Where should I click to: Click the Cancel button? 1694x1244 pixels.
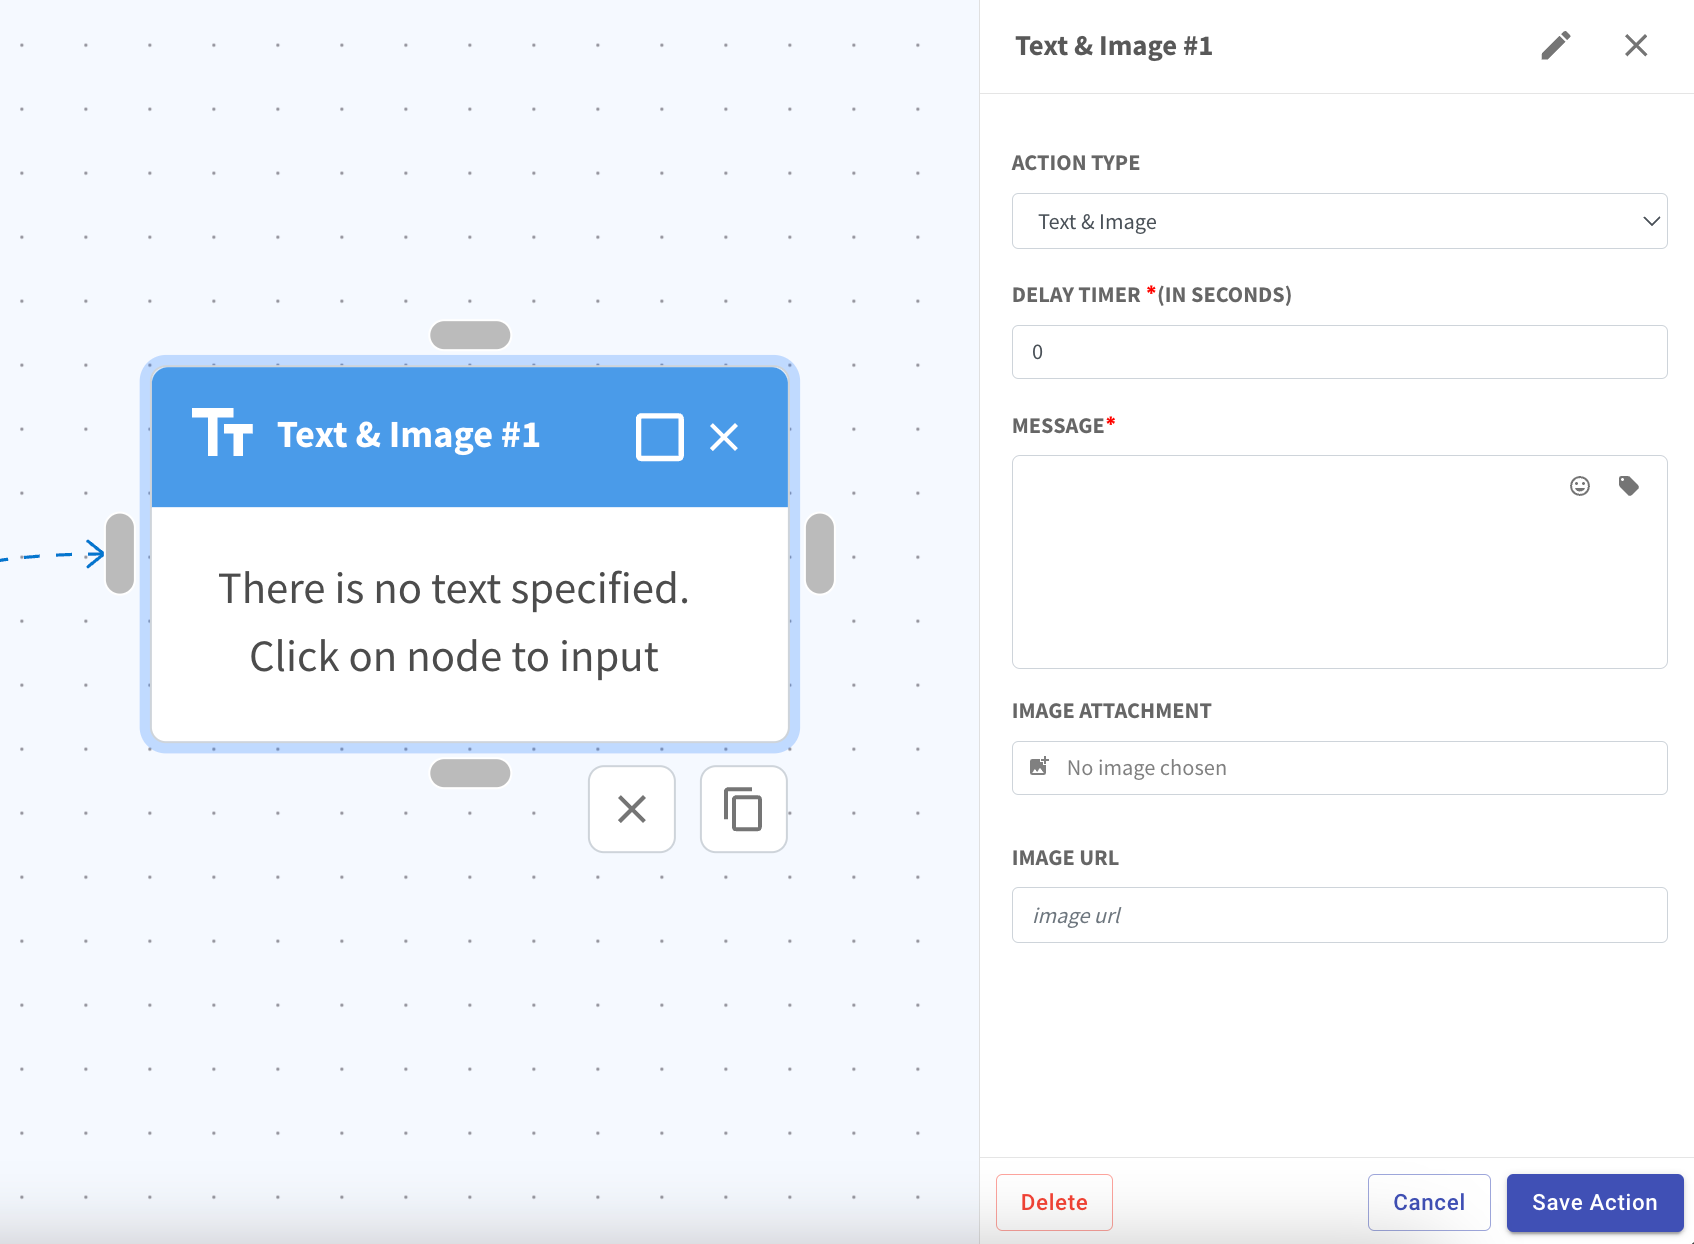pyautogui.click(x=1429, y=1202)
